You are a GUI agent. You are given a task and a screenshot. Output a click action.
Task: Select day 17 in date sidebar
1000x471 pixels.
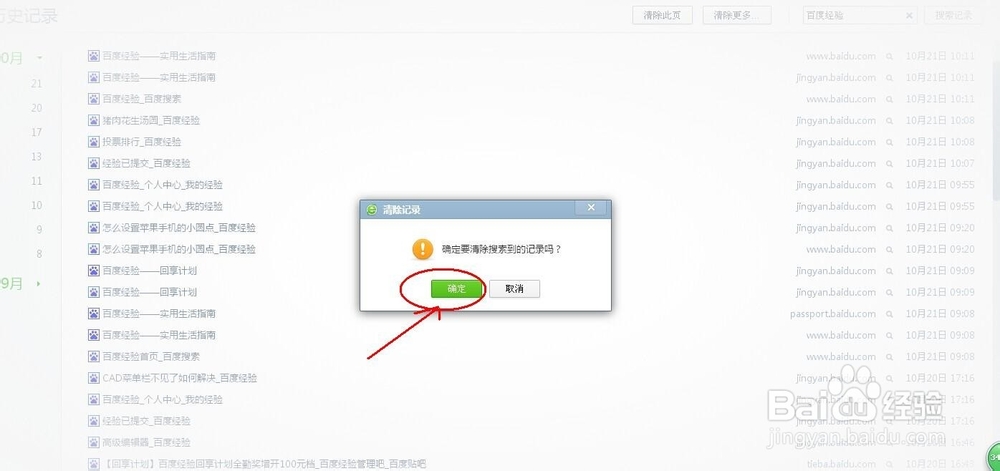36,132
